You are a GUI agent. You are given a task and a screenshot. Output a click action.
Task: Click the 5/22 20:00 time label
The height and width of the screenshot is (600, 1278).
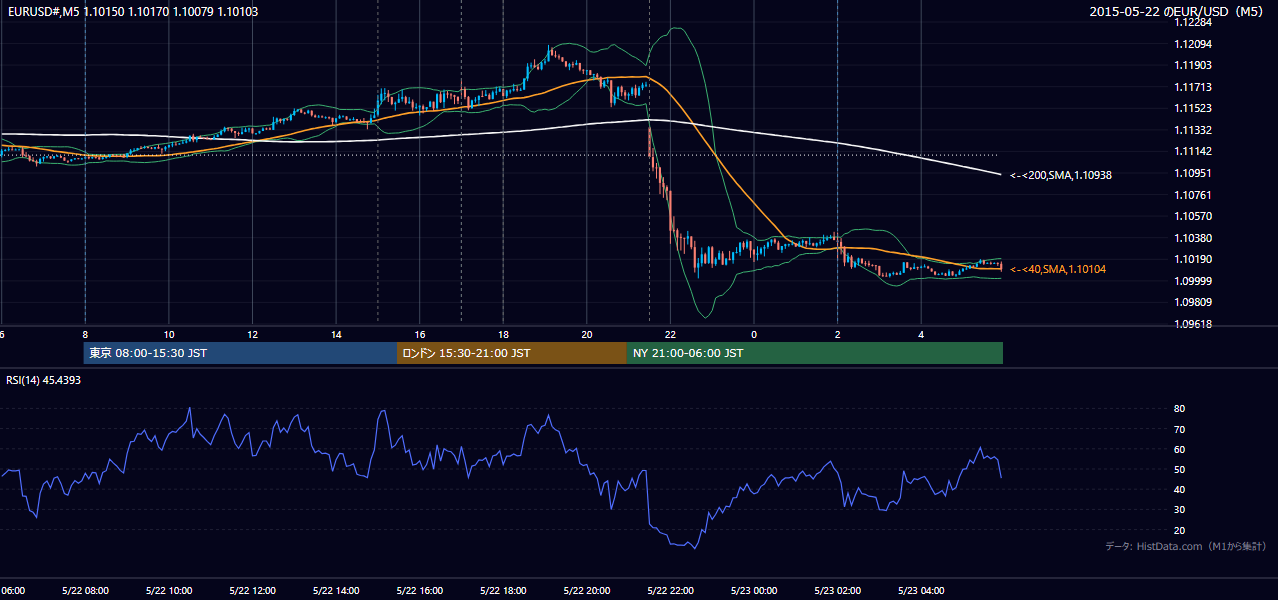pyautogui.click(x=587, y=591)
